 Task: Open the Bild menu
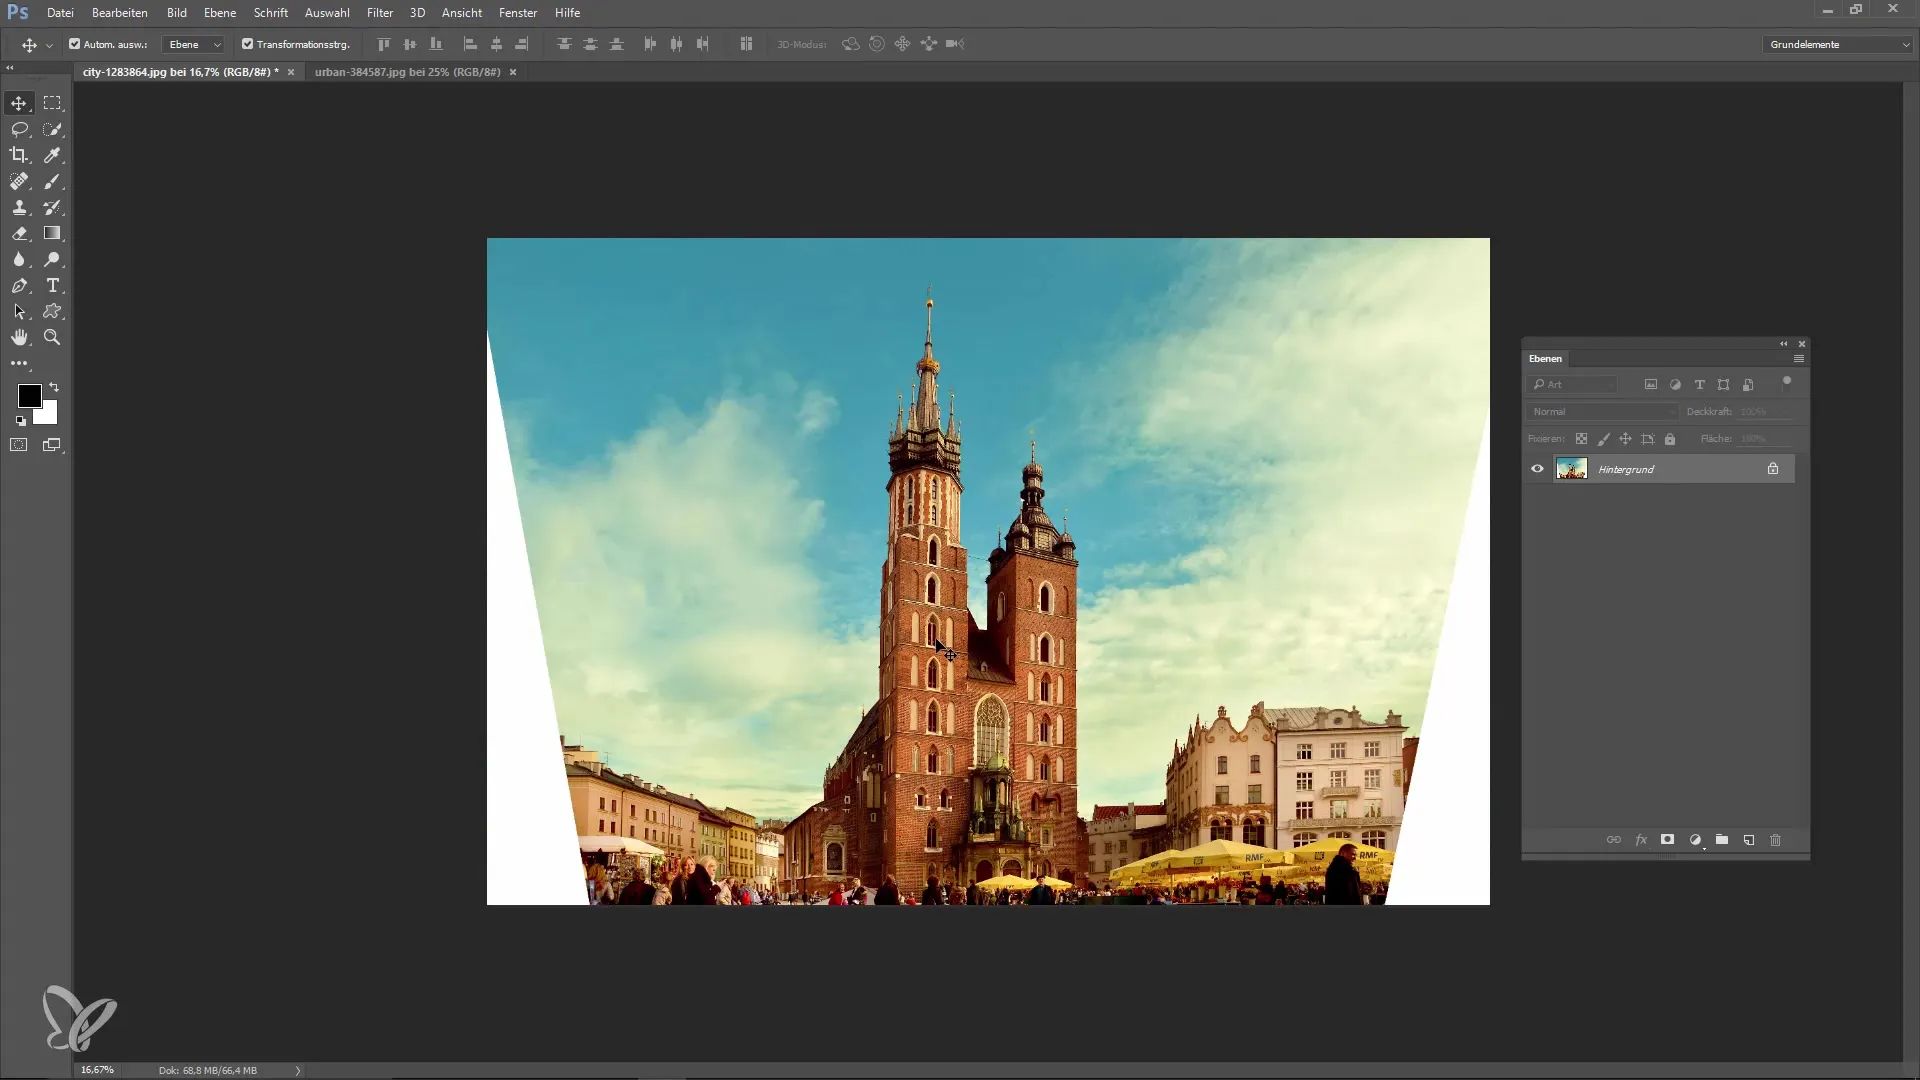point(177,13)
